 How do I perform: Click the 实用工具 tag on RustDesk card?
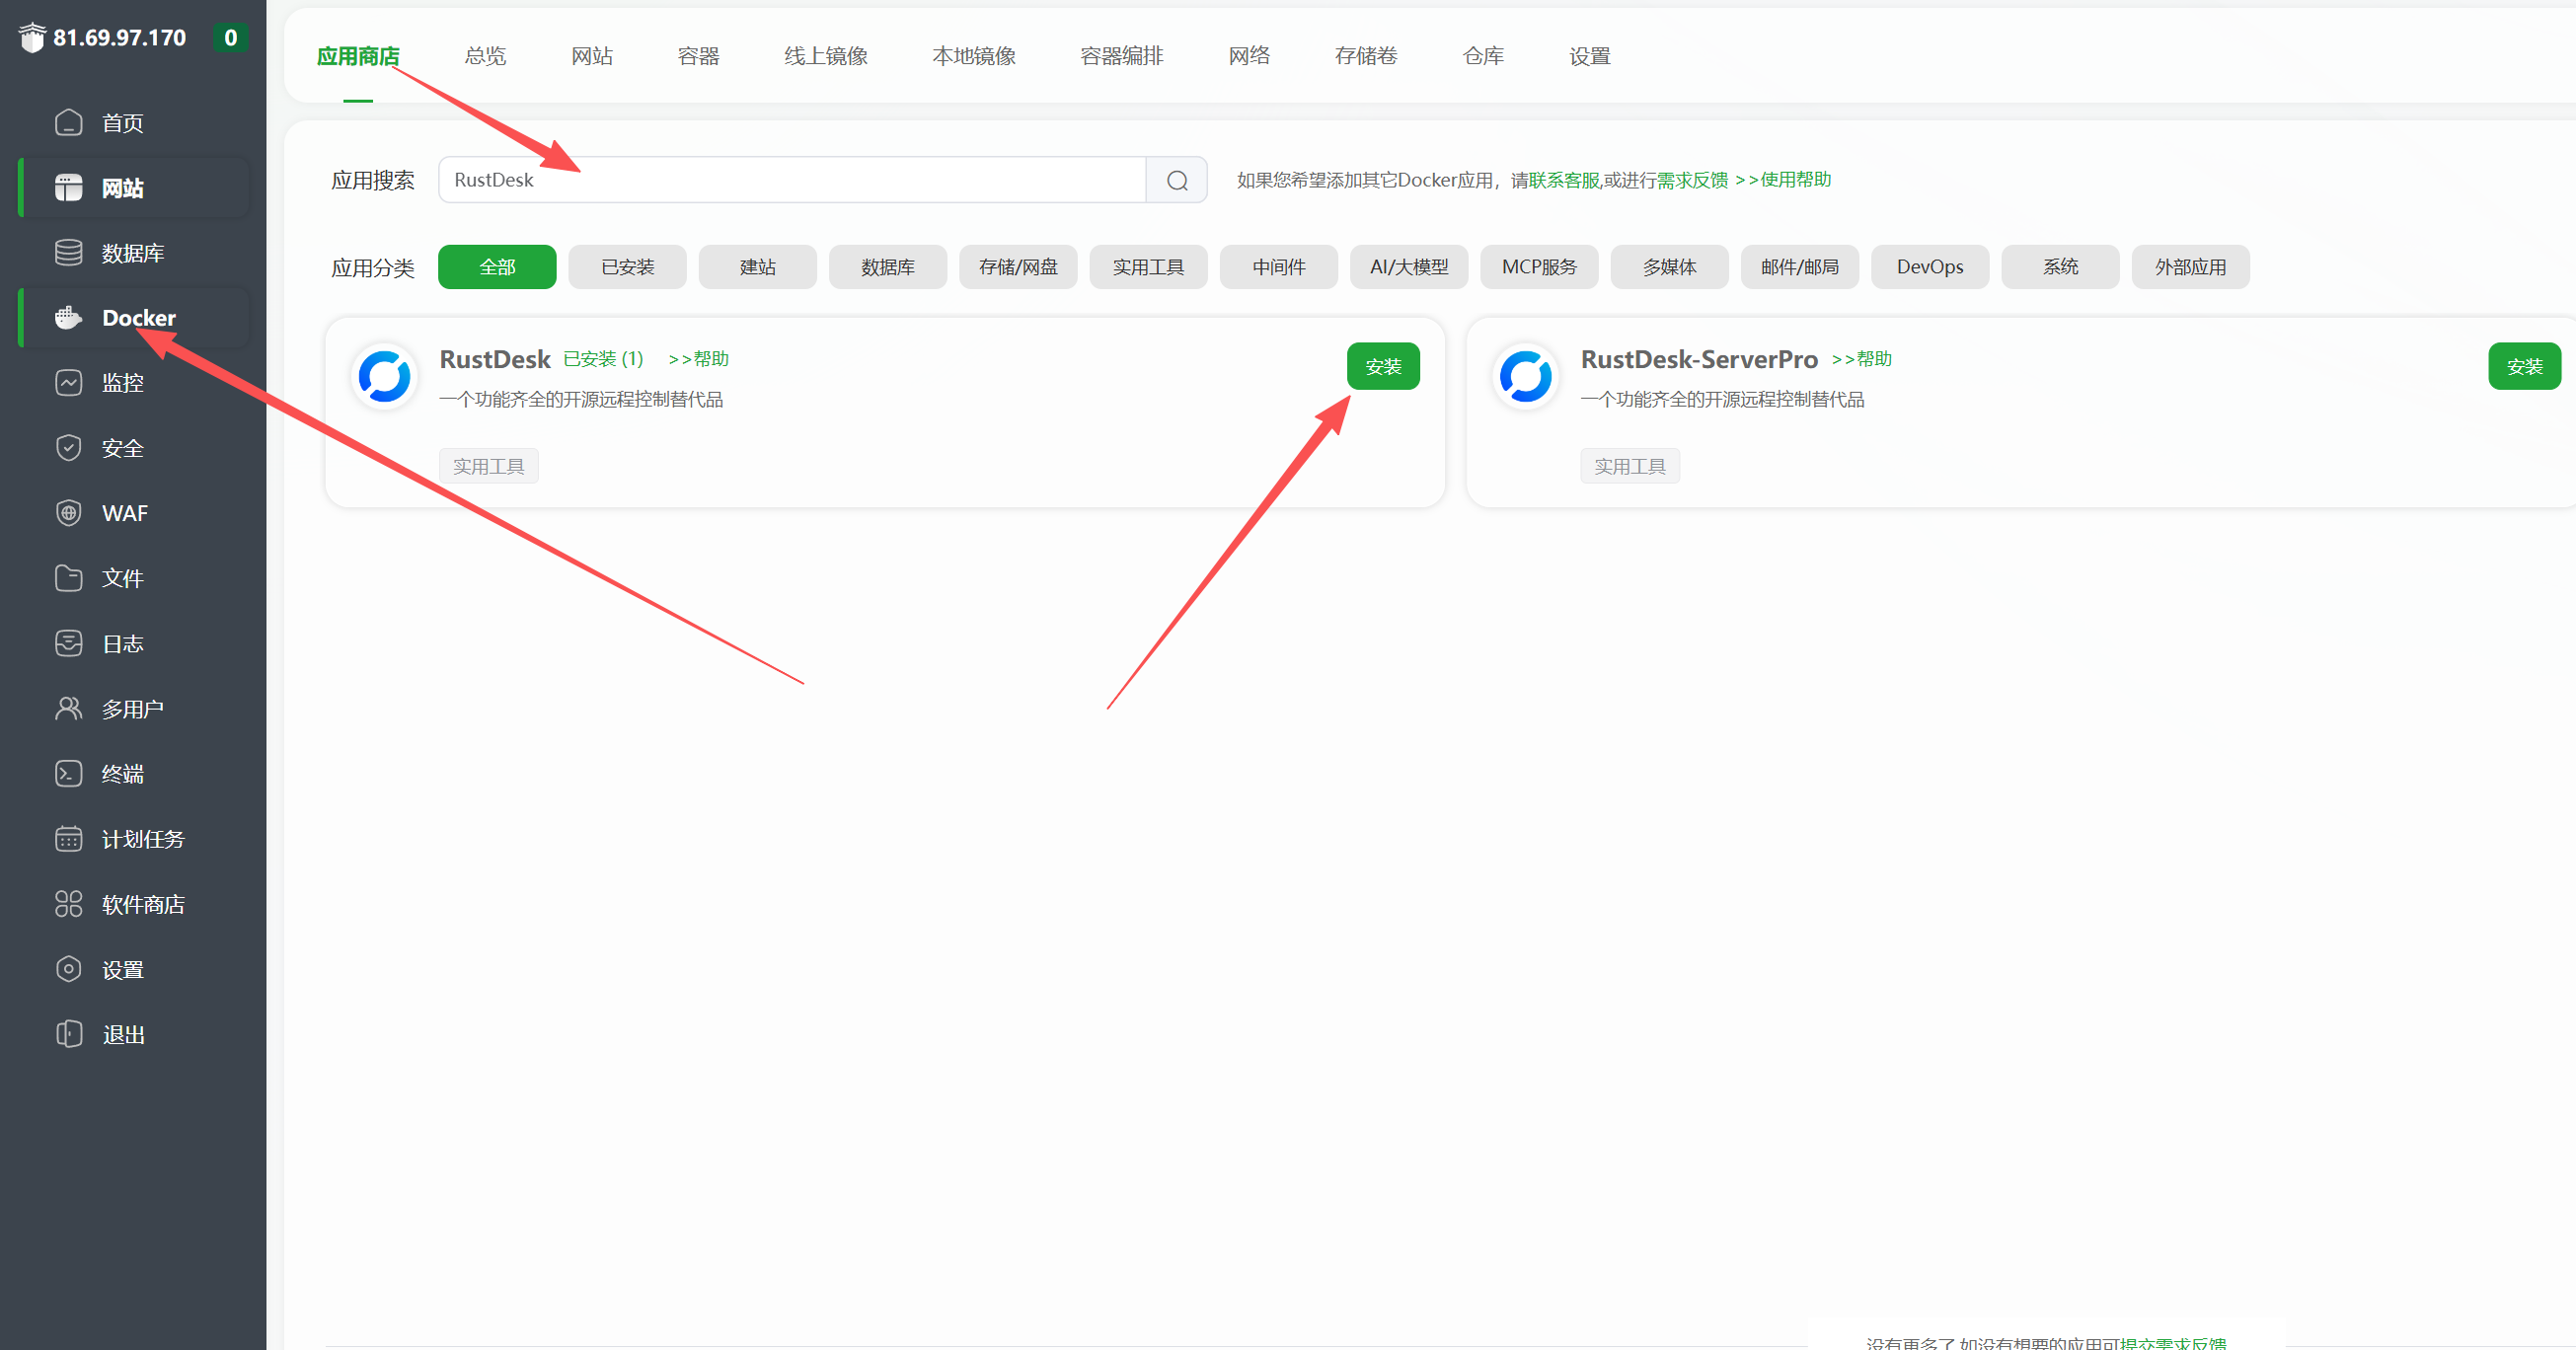click(x=489, y=466)
